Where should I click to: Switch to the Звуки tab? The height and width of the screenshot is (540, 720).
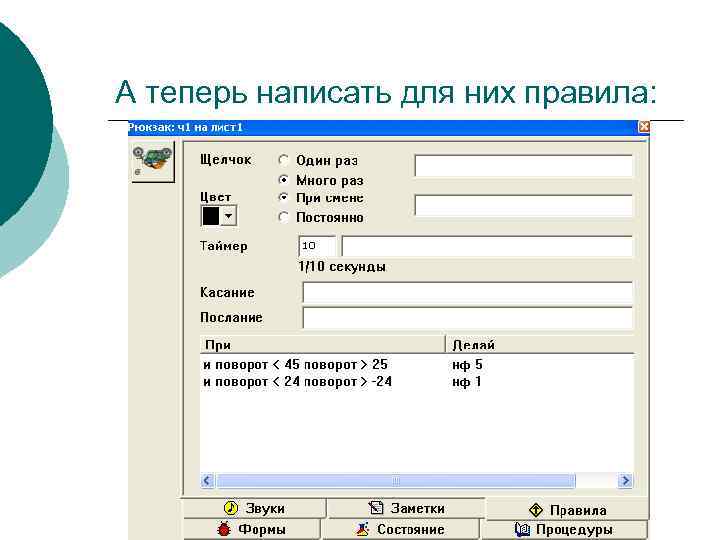254,508
